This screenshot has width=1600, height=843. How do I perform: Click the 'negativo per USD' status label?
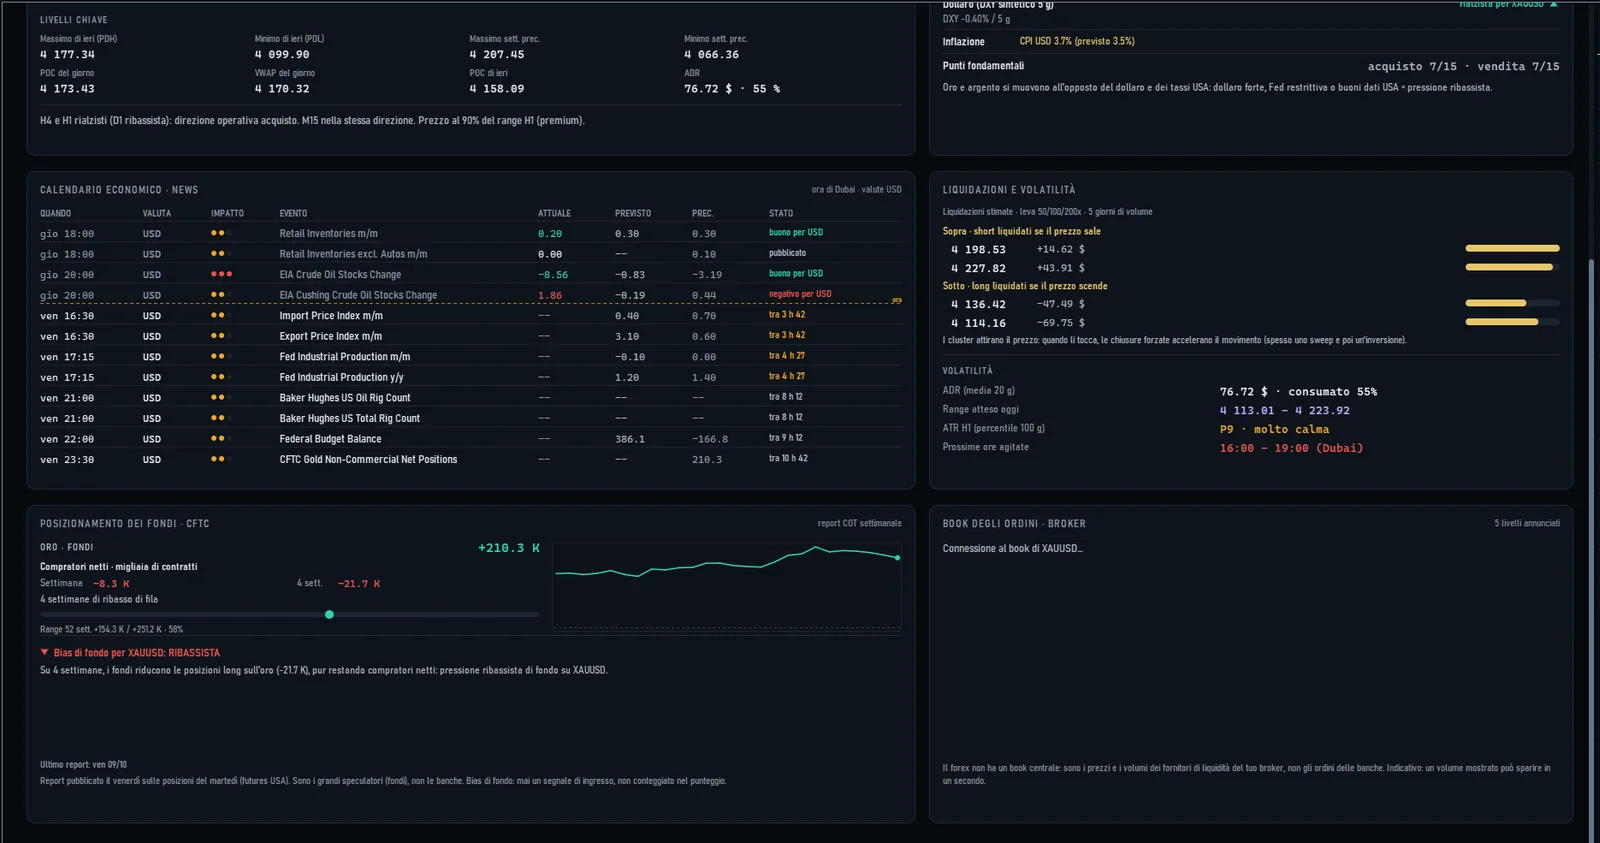click(800, 294)
